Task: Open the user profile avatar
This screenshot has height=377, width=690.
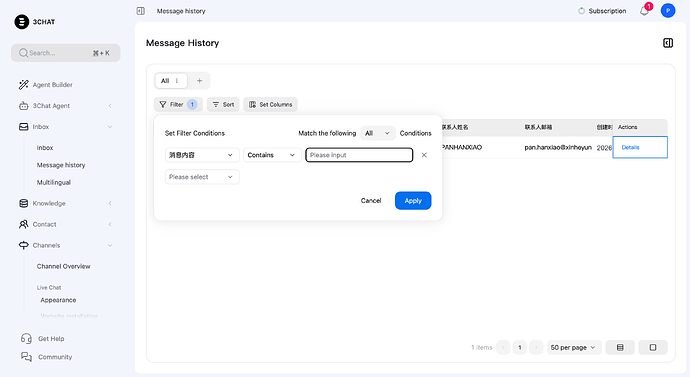Action: [668, 11]
